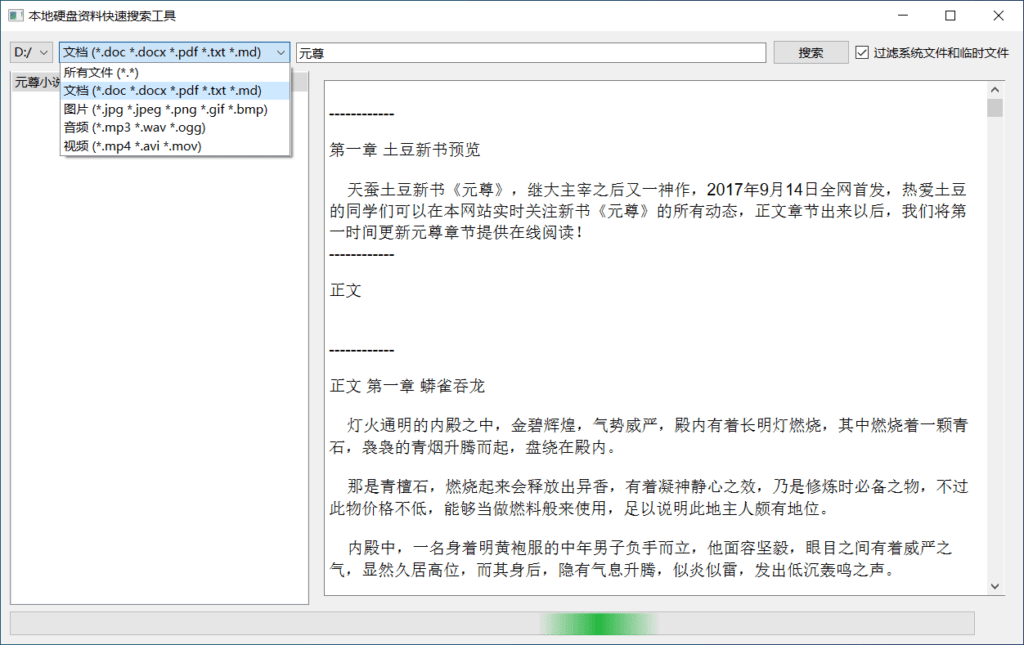Select 视频 (*.mp4 *.avi *.mov) filter
The image size is (1024, 645).
pos(174,146)
